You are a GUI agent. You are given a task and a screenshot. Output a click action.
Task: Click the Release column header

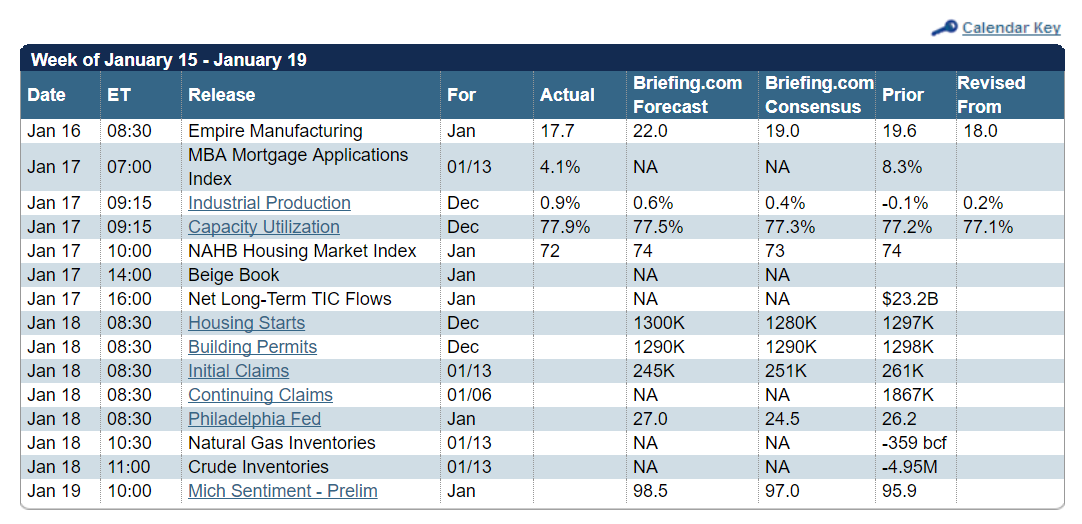click(x=222, y=95)
